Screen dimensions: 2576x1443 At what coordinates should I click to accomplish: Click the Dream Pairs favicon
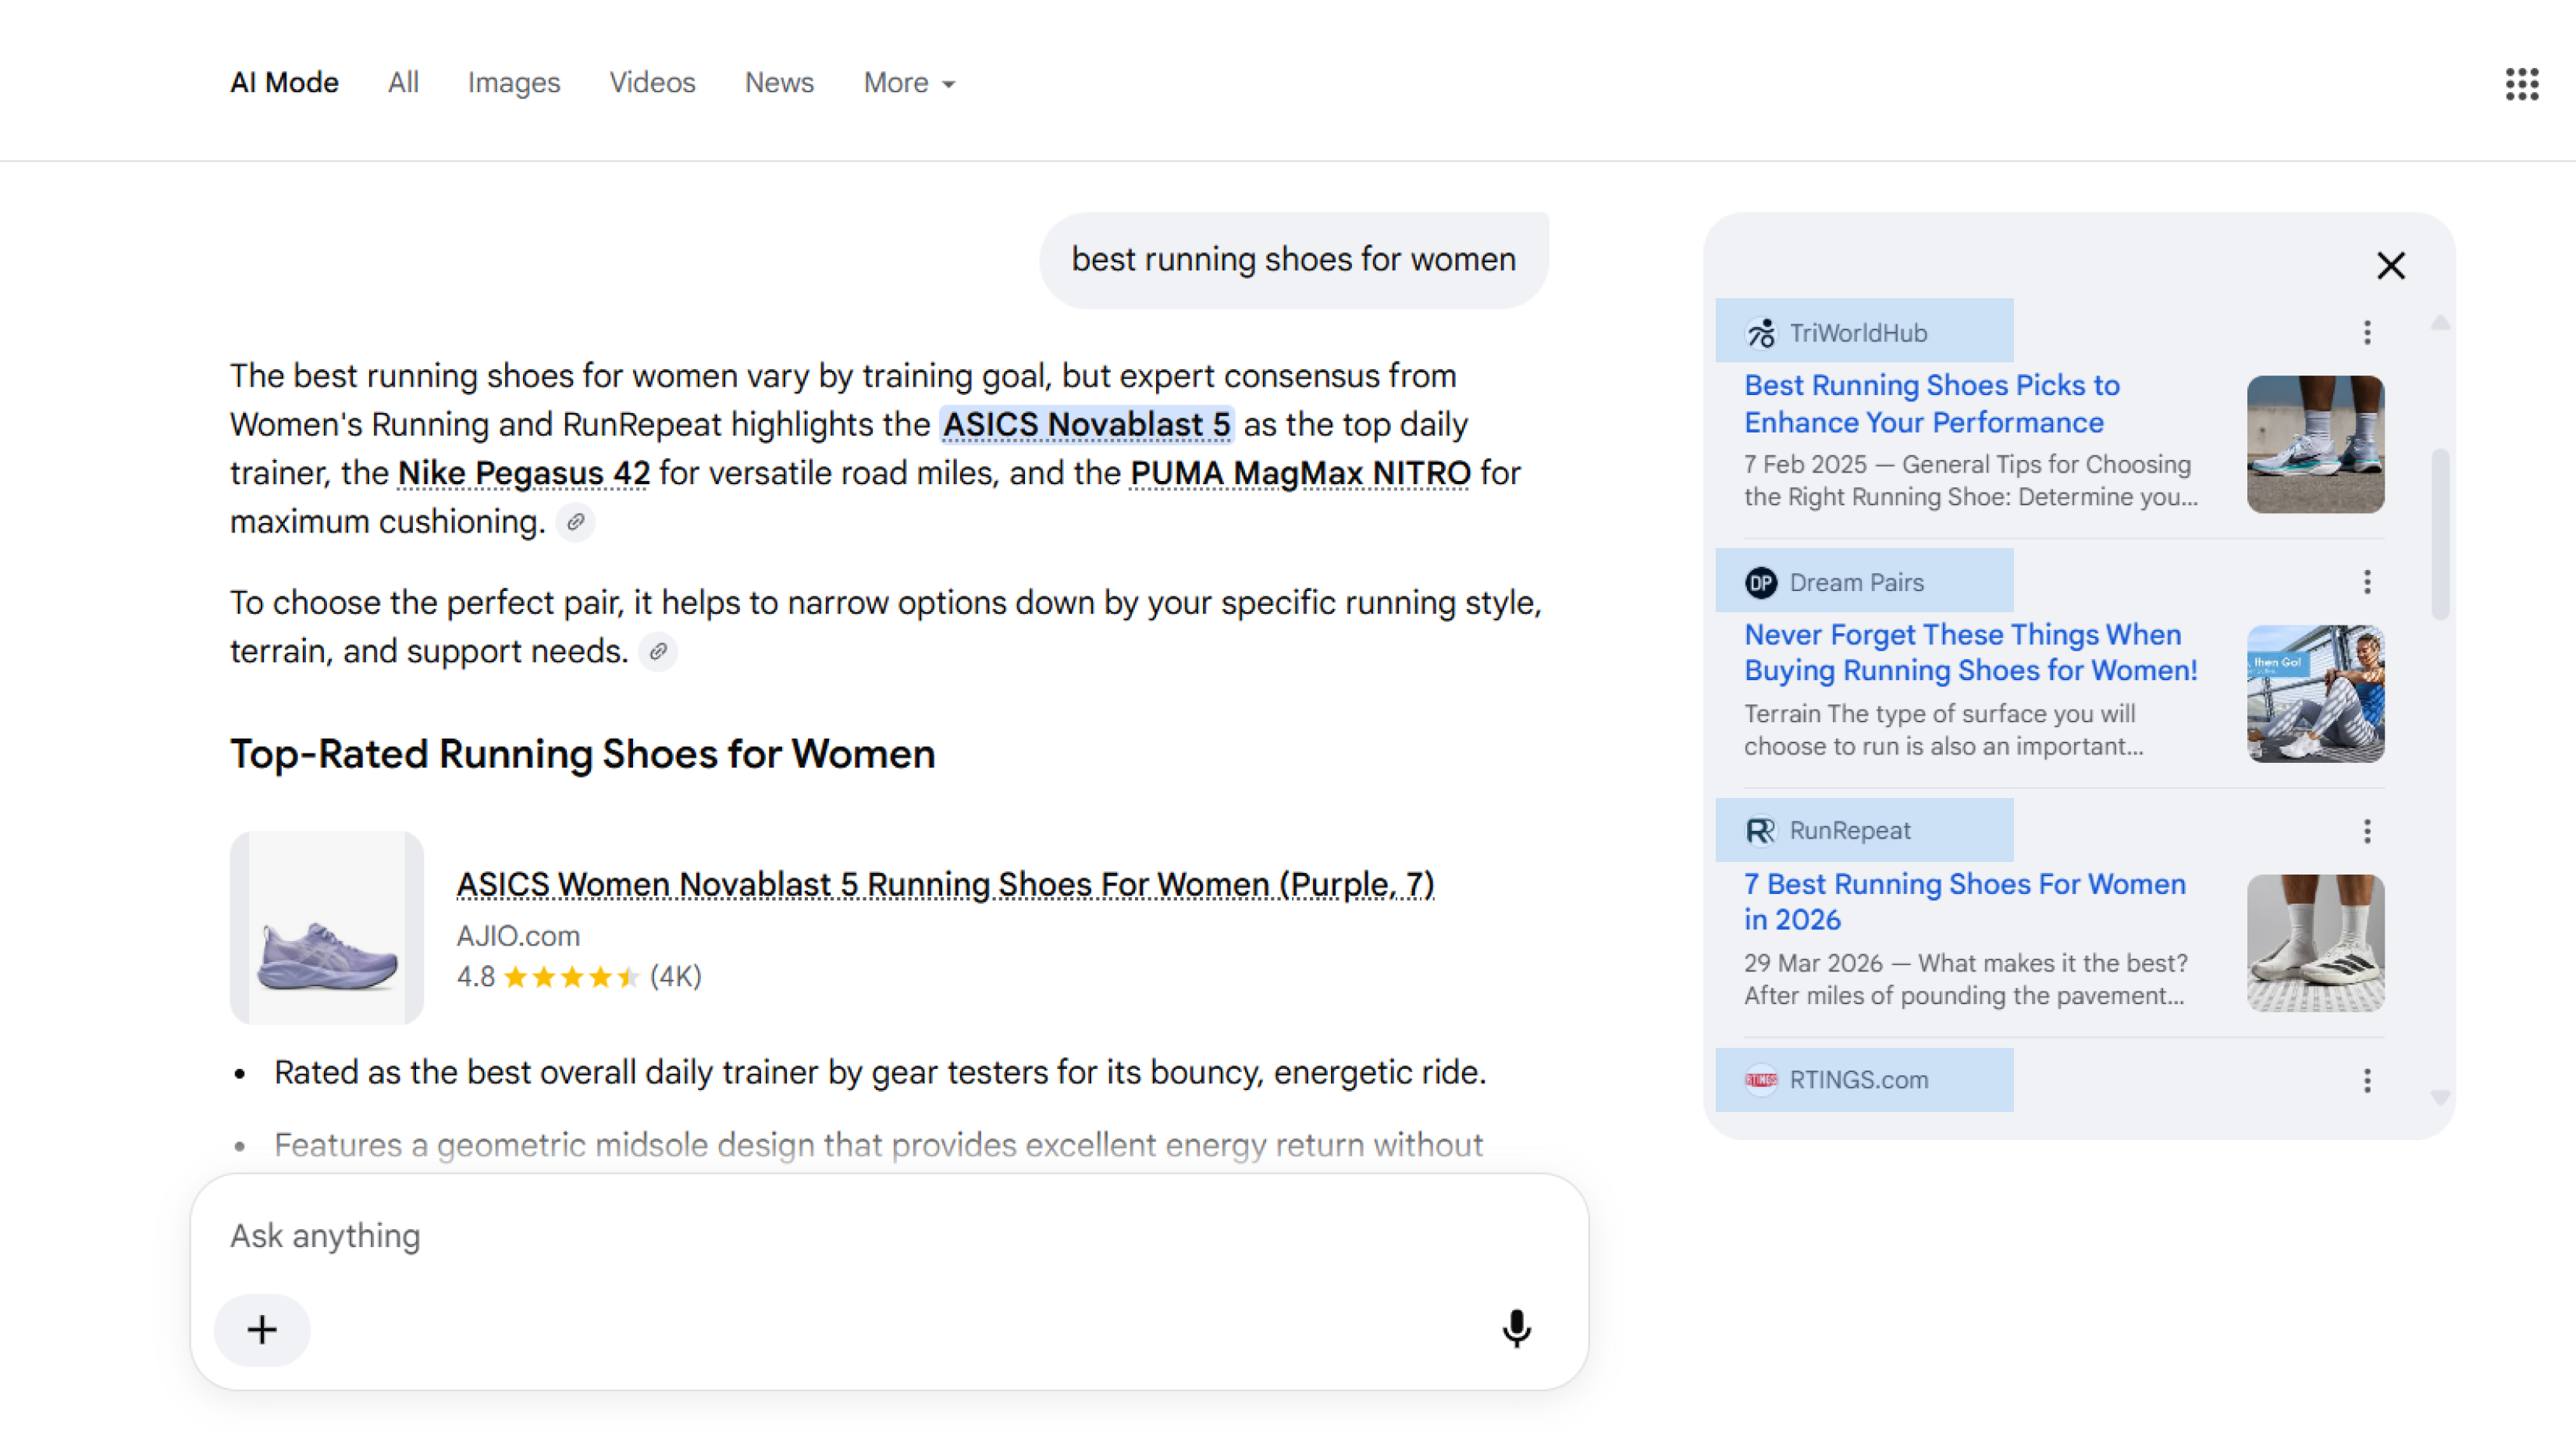pos(1761,582)
